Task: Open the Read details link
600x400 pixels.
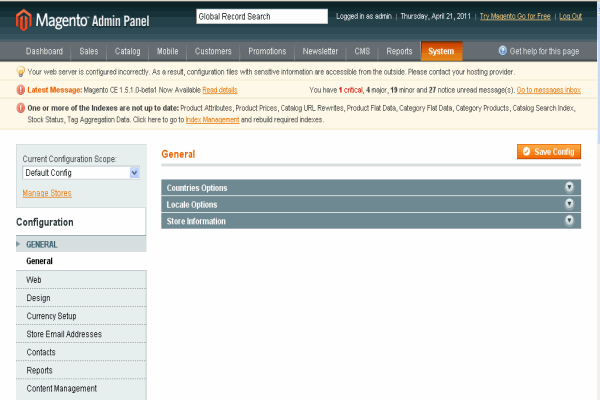Action: (220, 90)
